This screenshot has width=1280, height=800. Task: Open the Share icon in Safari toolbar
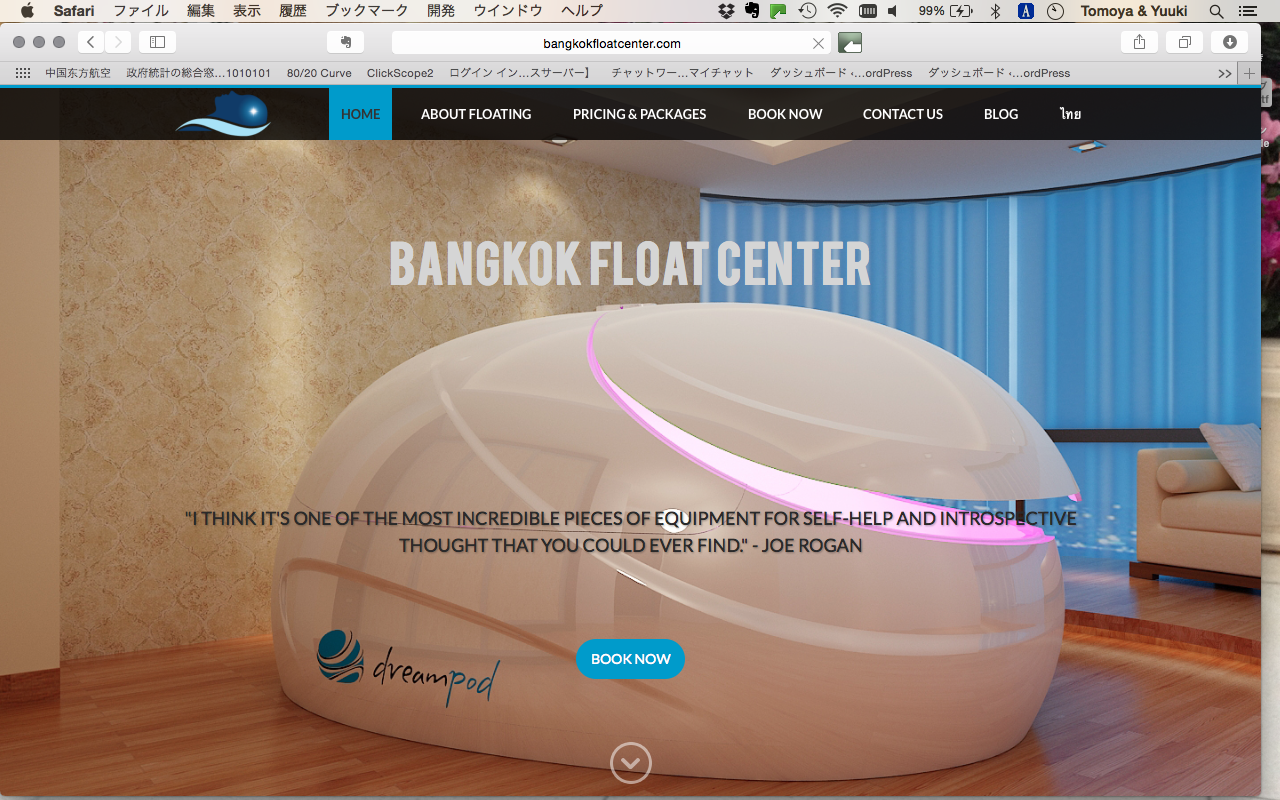pyautogui.click(x=1139, y=42)
